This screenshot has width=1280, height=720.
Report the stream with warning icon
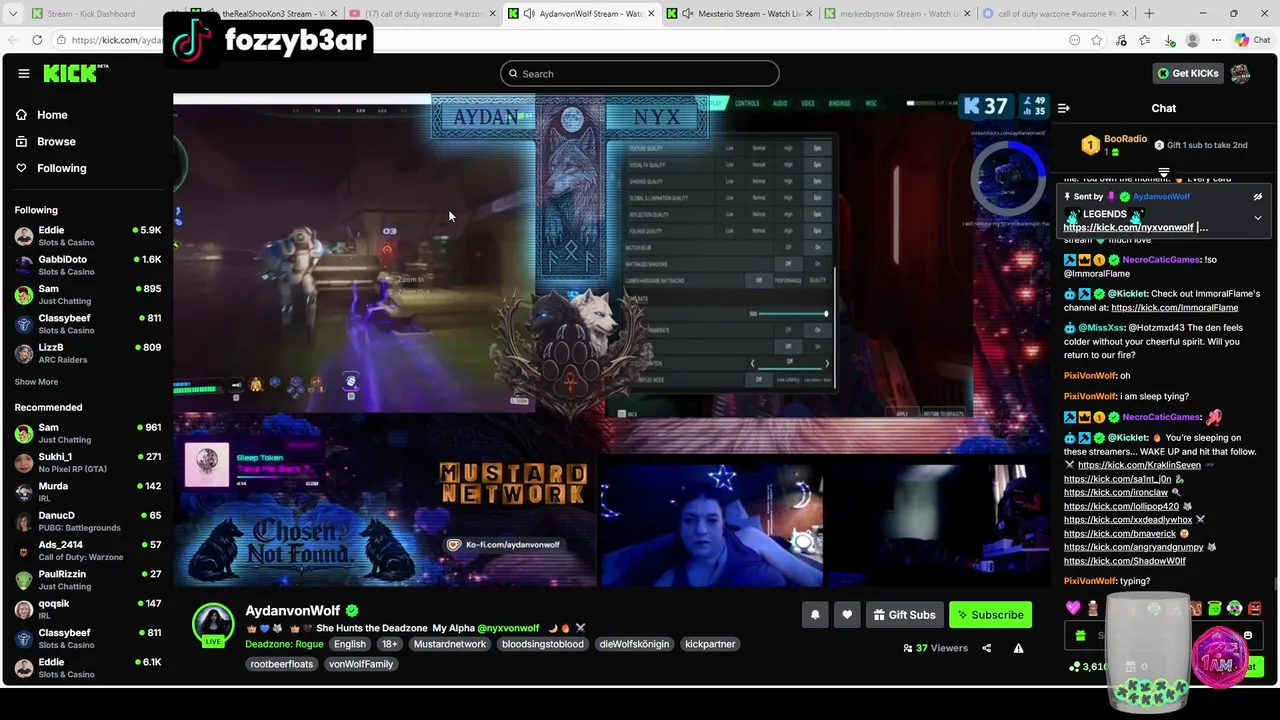tap(1018, 648)
